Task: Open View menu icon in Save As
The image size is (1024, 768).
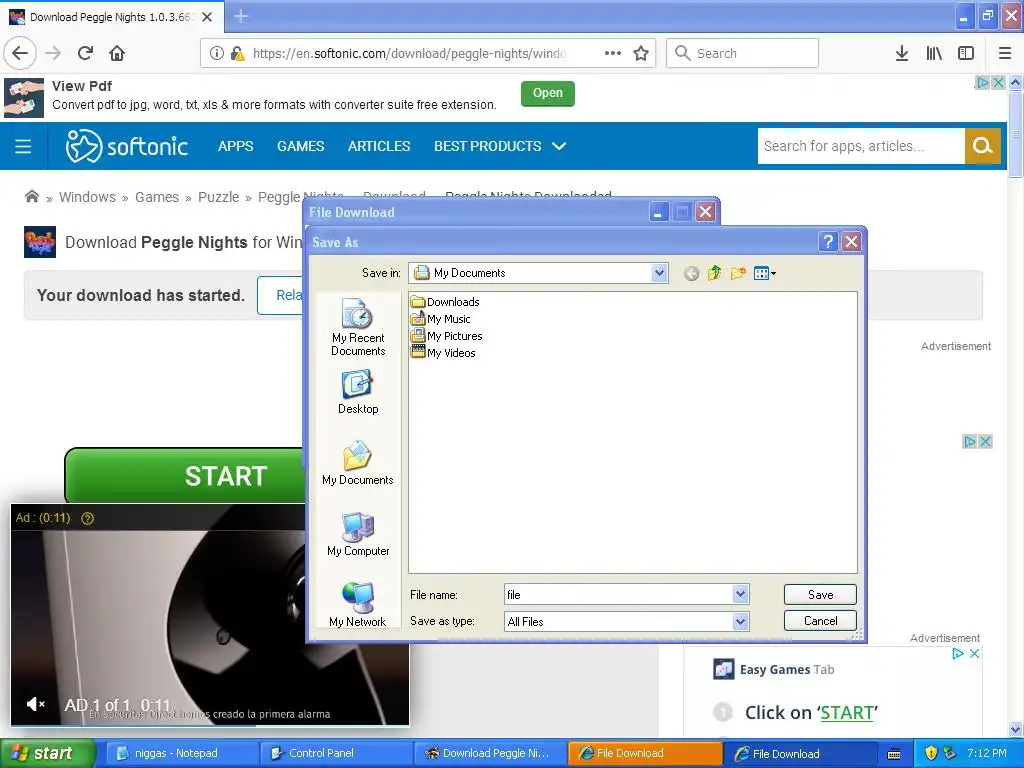Action: click(x=764, y=273)
